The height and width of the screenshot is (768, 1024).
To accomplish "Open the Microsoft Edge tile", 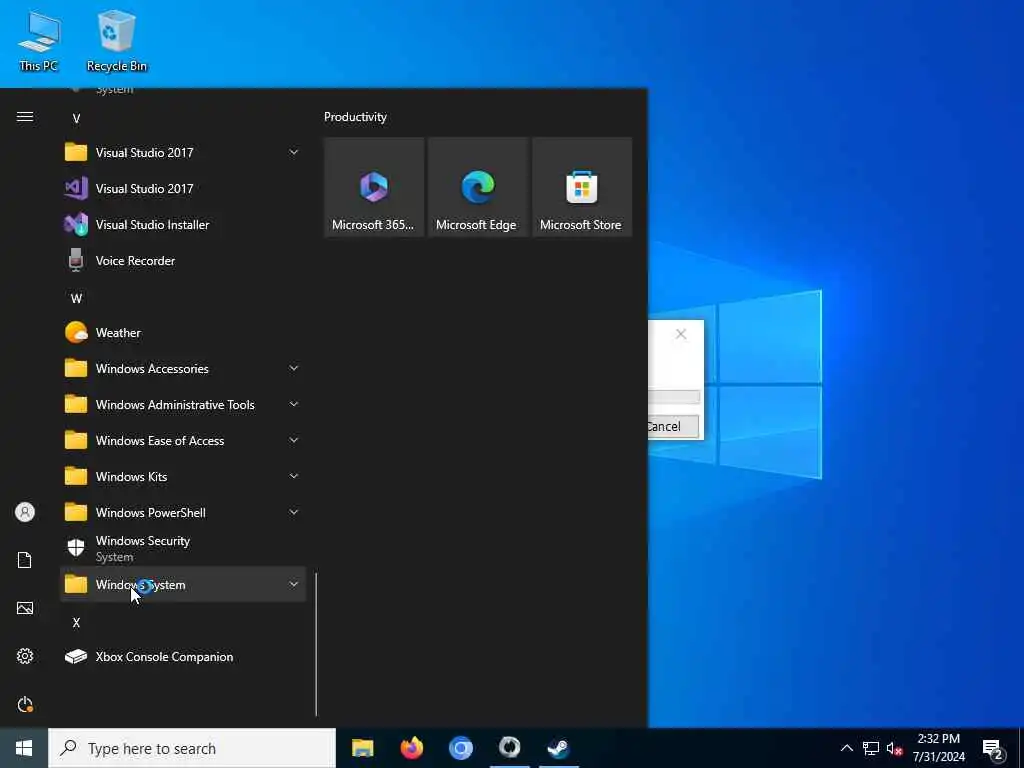I will point(477,187).
